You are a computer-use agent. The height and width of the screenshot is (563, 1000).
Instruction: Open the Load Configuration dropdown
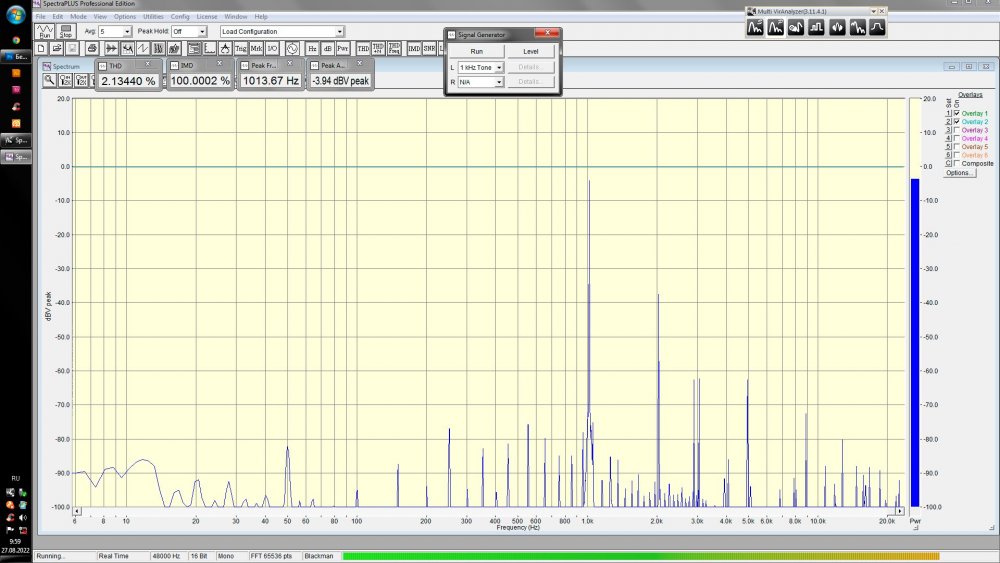click(x=339, y=32)
